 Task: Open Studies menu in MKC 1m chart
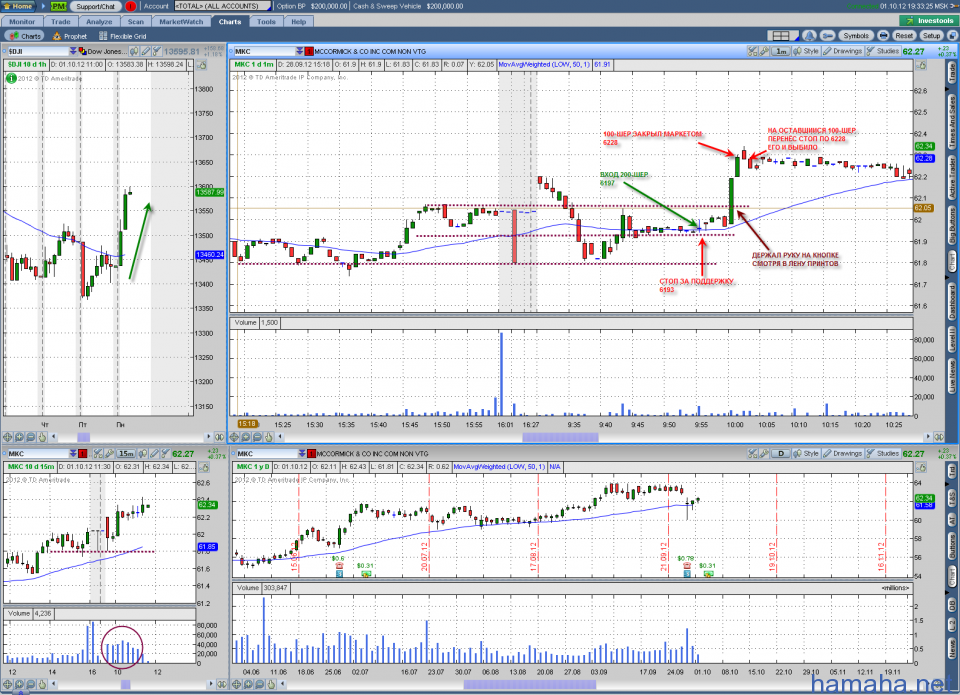click(883, 51)
